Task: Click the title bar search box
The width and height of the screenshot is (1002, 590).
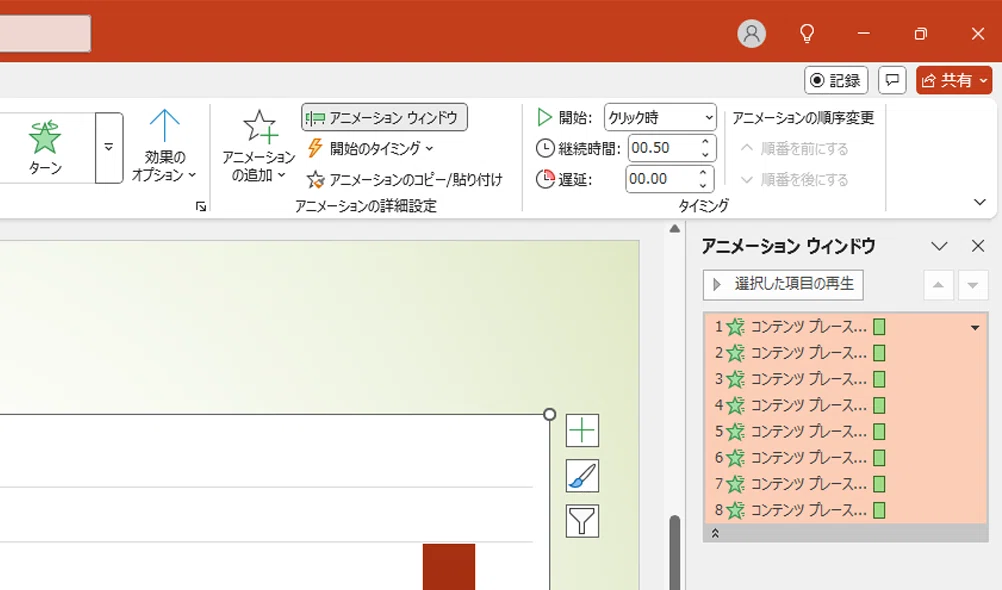Action: 45,34
